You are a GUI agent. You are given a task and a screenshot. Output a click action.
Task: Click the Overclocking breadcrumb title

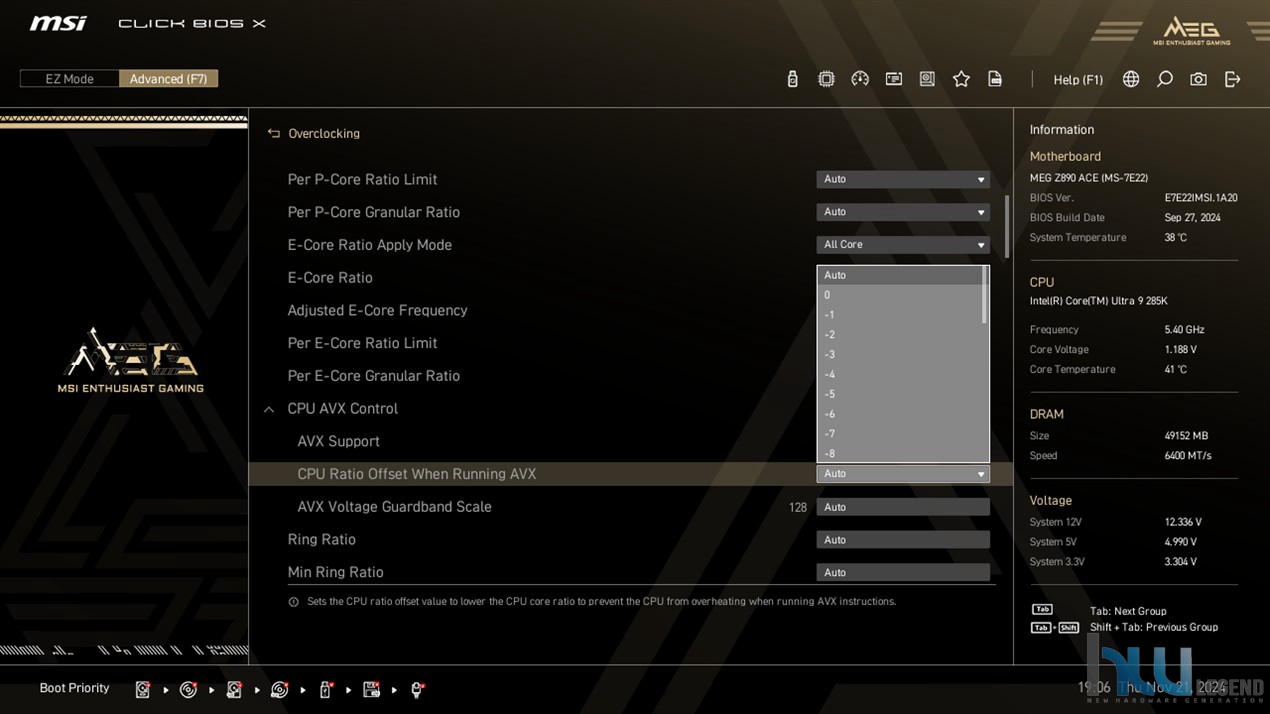[x=324, y=134]
